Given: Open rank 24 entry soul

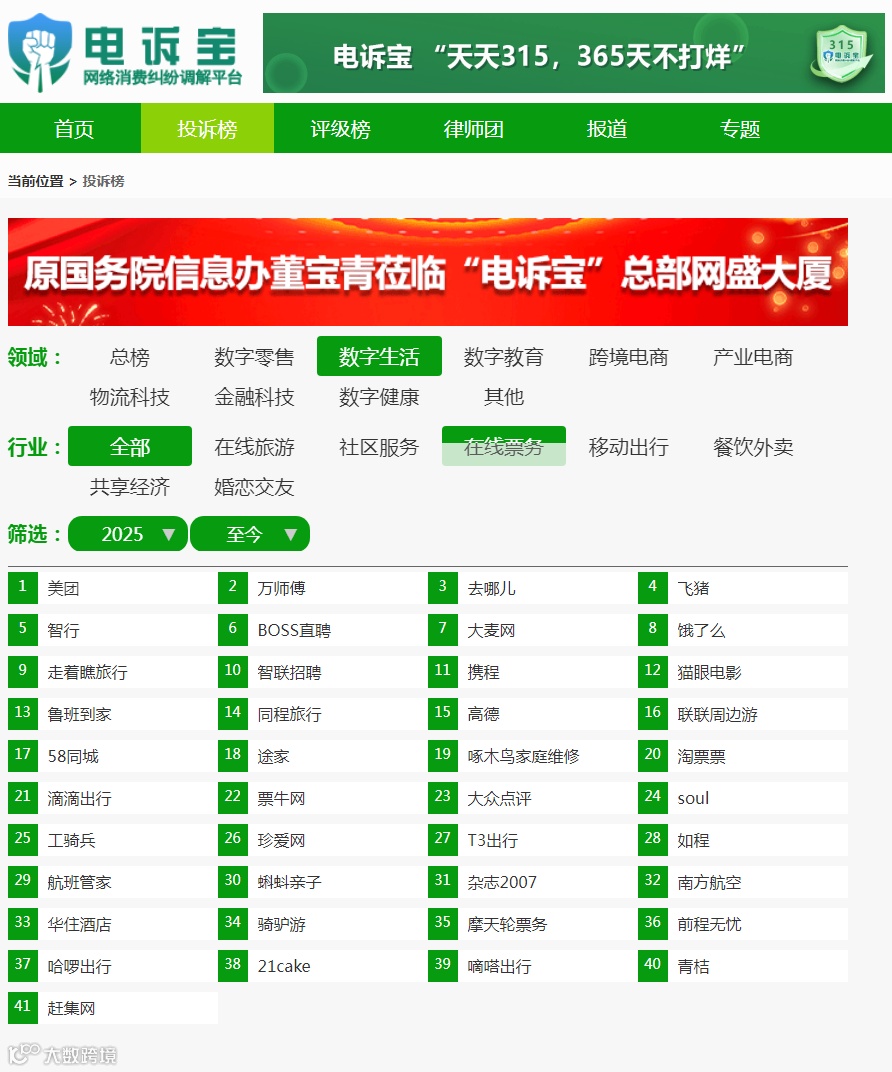Looking at the screenshot, I should [x=743, y=798].
